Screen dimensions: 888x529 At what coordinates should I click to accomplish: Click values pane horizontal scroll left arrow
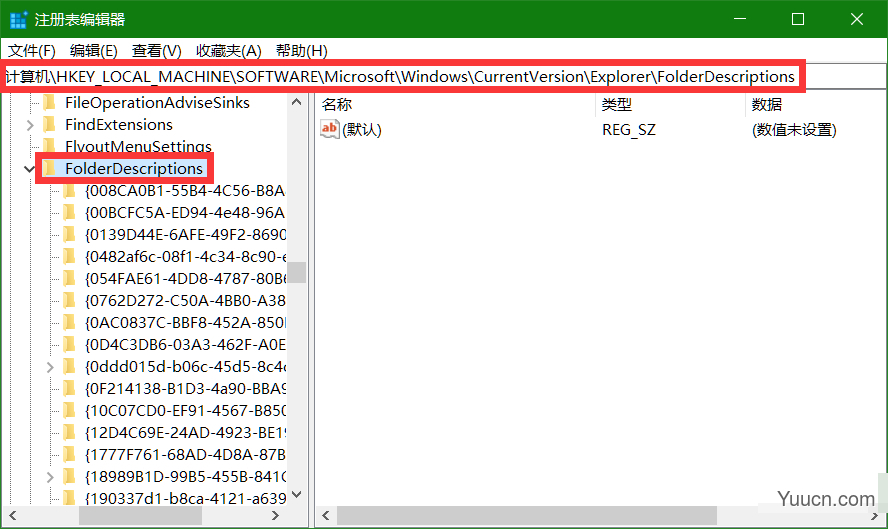point(326,515)
